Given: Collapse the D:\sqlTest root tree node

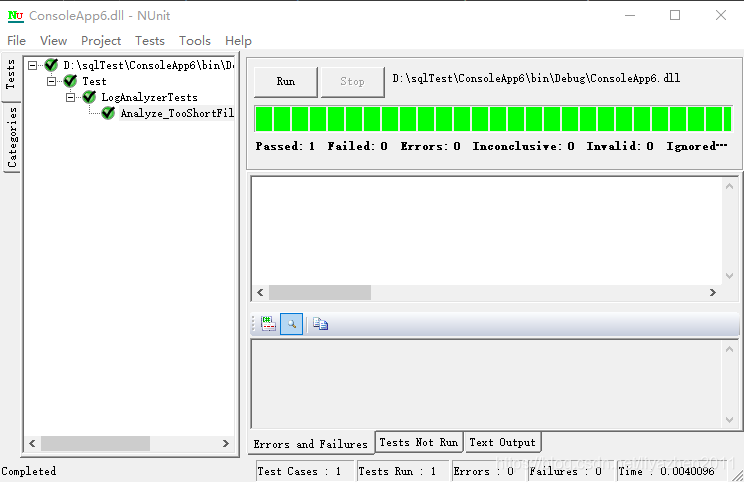Looking at the screenshot, I should [32, 65].
